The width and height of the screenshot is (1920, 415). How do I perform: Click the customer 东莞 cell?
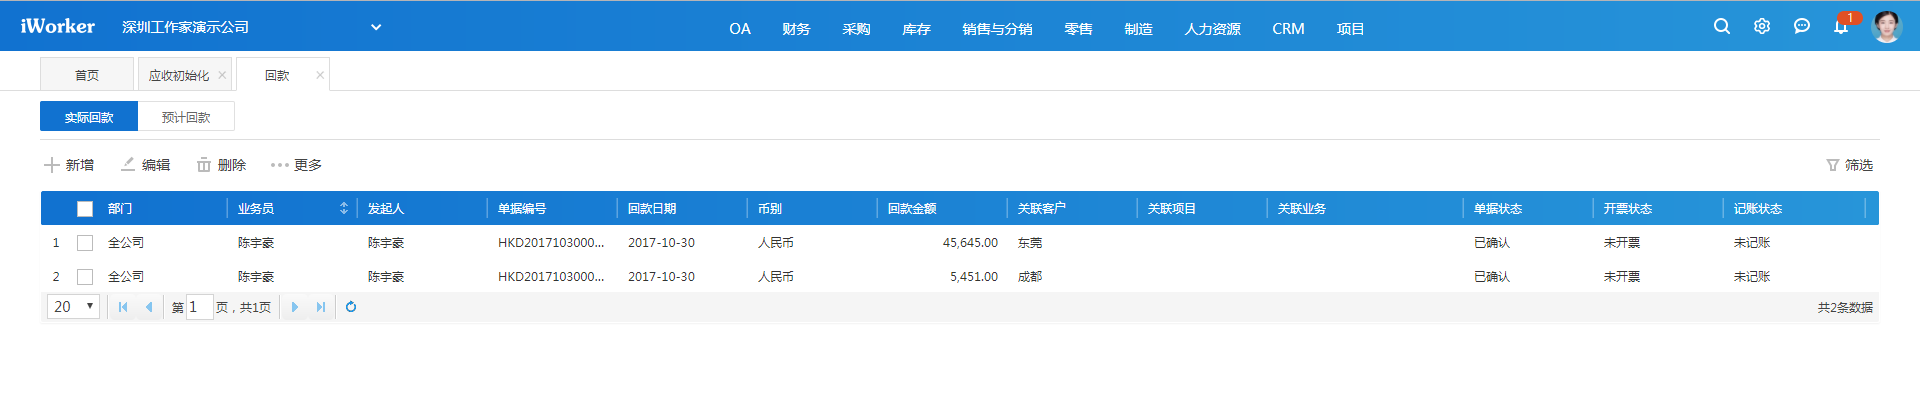[x=1030, y=243]
